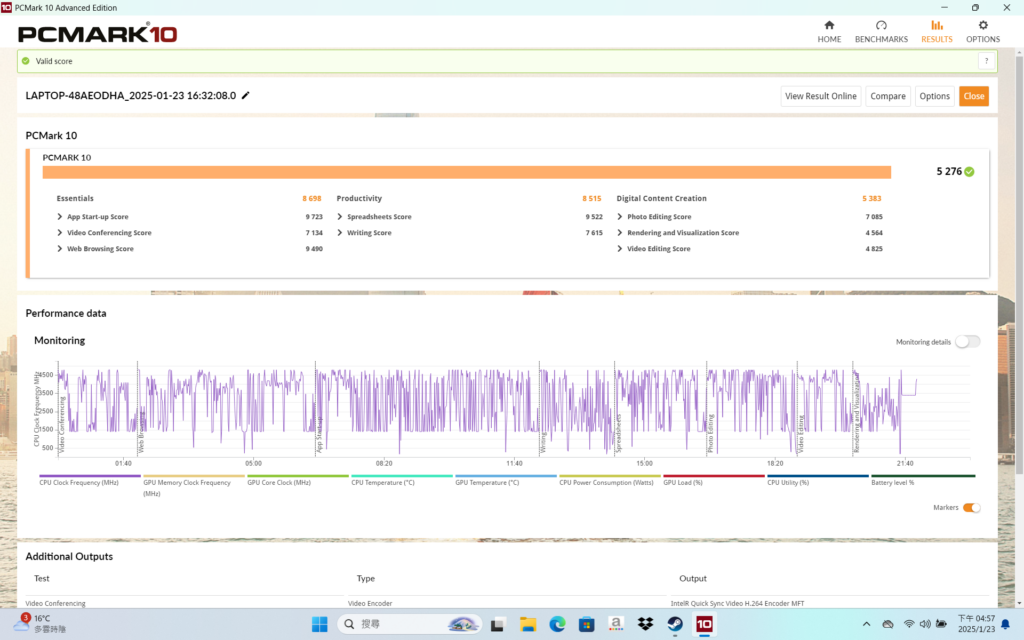1024x640 pixels.
Task: Select CPU Utility (%) legend
Action: pyautogui.click(x=818, y=480)
